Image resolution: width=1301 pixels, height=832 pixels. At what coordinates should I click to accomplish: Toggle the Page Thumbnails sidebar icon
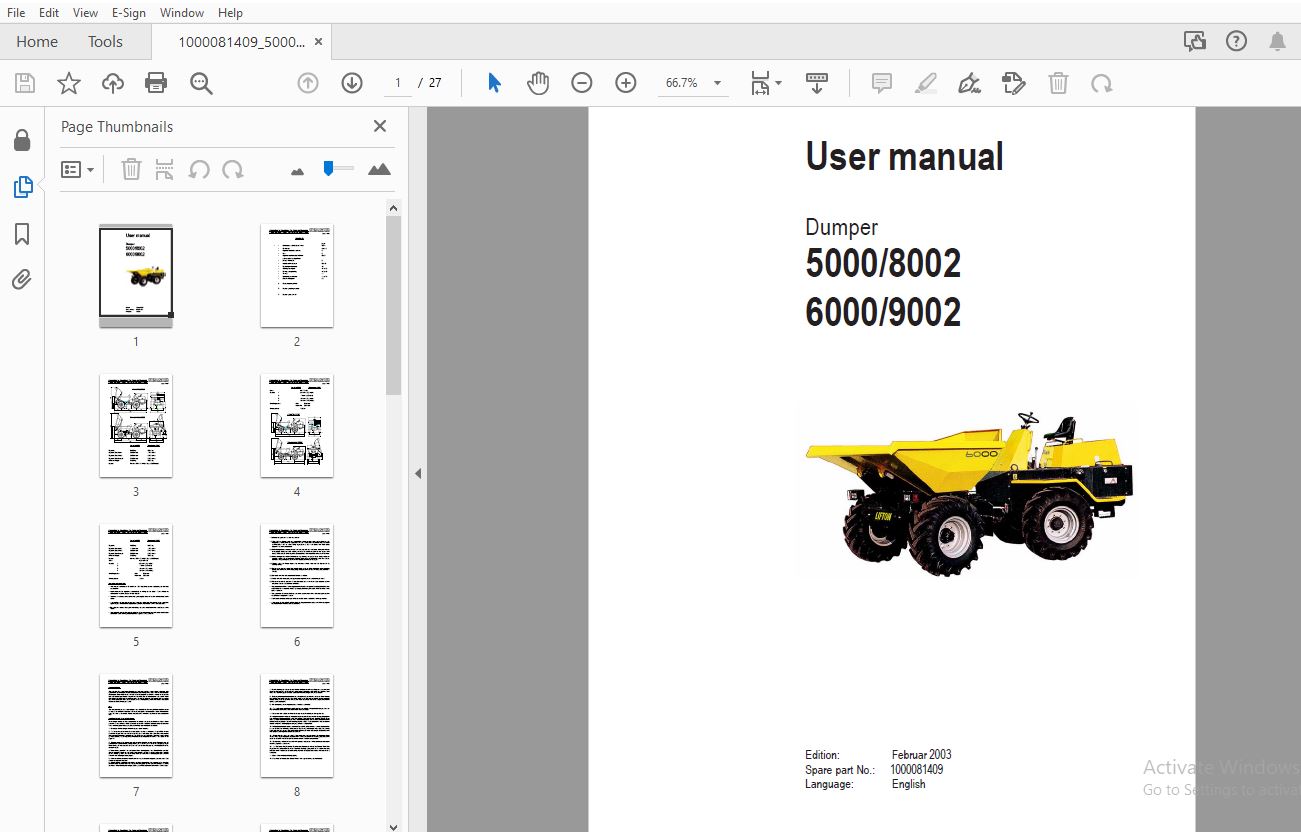(22, 187)
